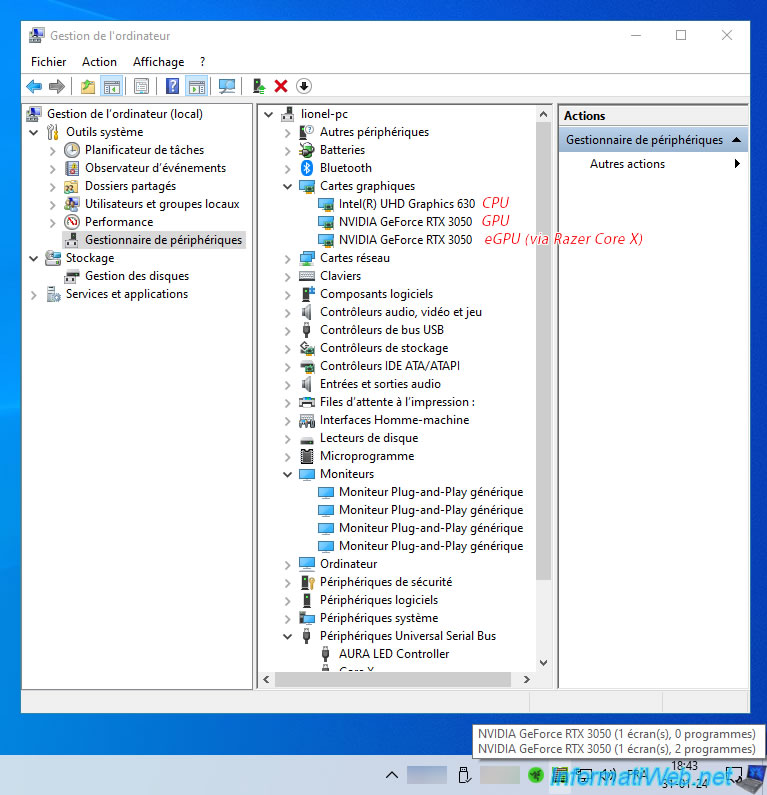Click the horizontal scrollbar left arrow
The width and height of the screenshot is (767, 795).
click(266, 679)
